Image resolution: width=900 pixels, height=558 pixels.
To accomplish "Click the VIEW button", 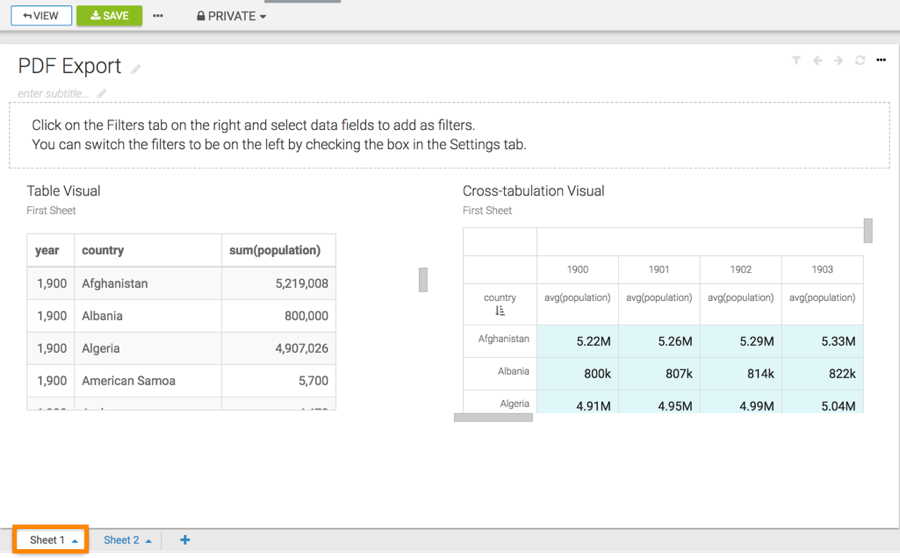I will point(41,16).
